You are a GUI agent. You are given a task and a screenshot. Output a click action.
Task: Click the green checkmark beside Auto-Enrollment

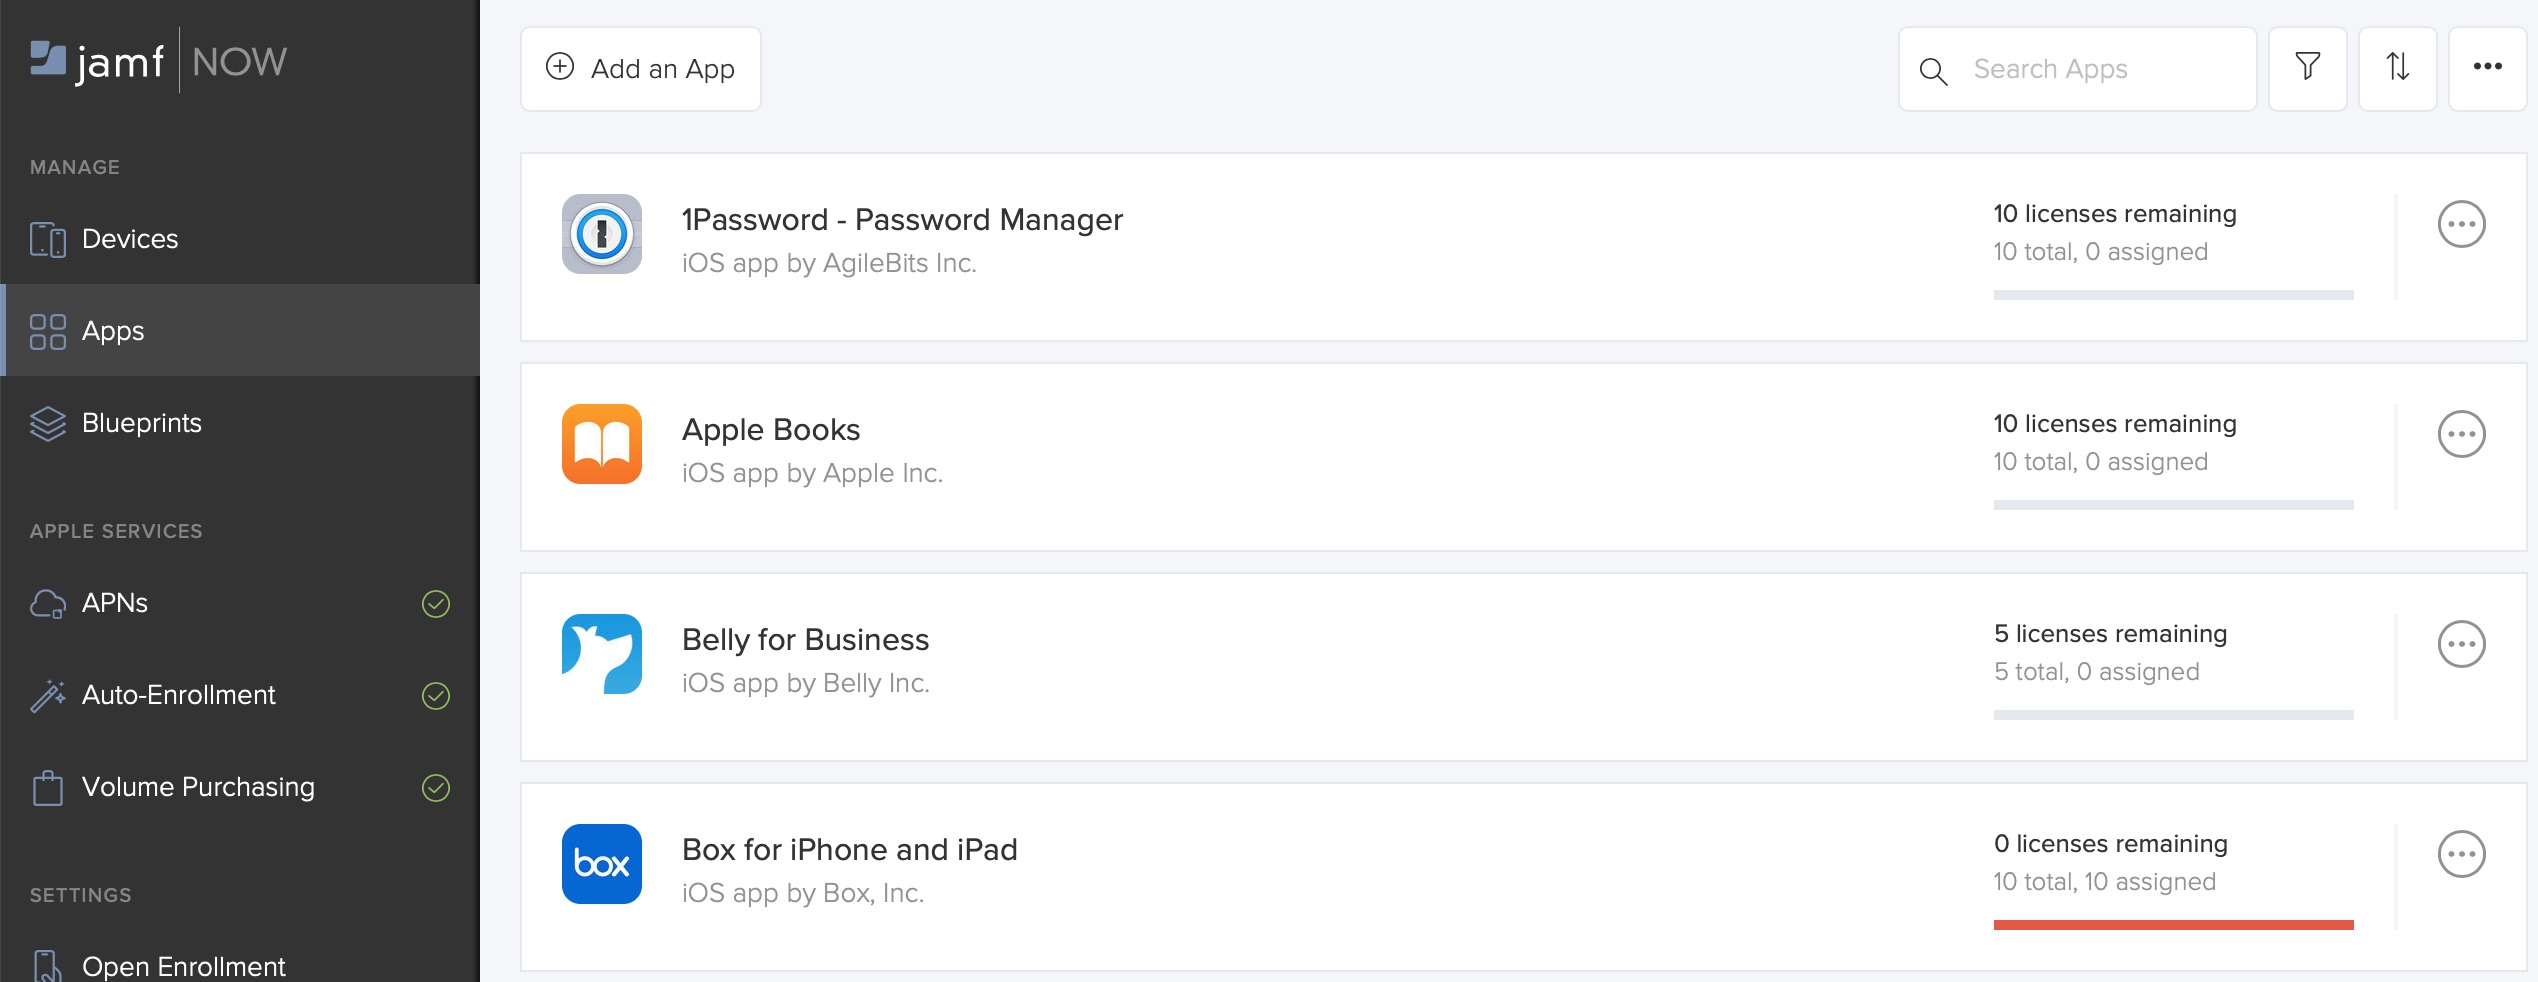point(437,694)
